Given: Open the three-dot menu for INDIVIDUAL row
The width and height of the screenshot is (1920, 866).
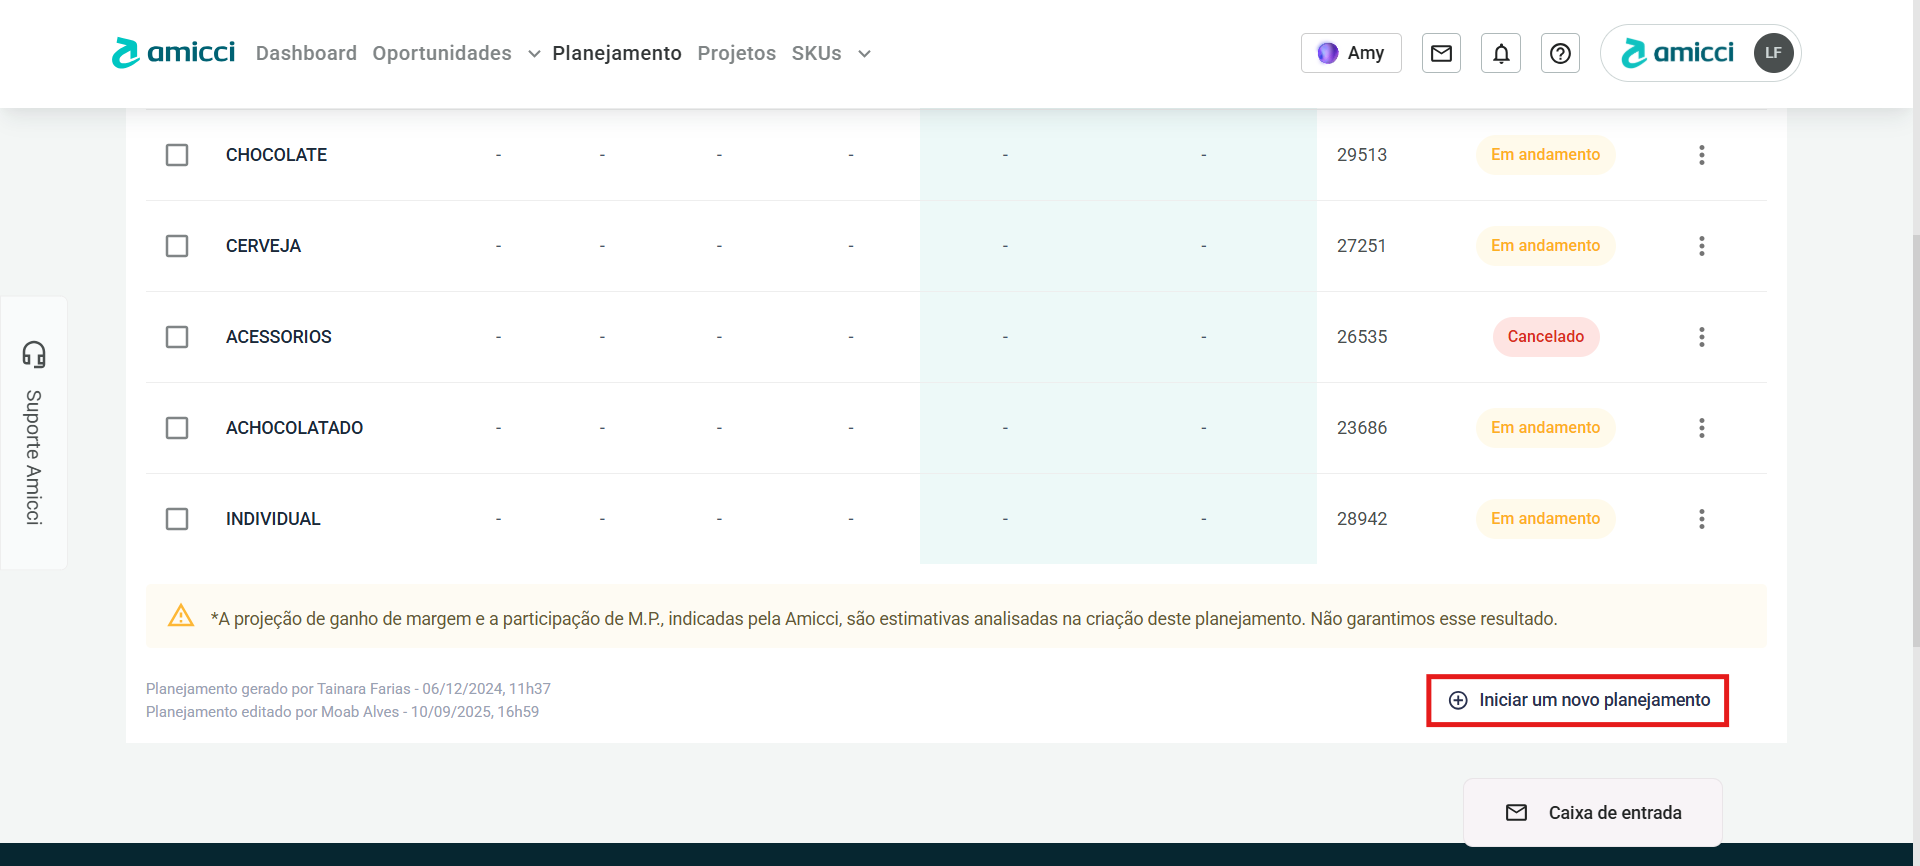Looking at the screenshot, I should click(1701, 519).
